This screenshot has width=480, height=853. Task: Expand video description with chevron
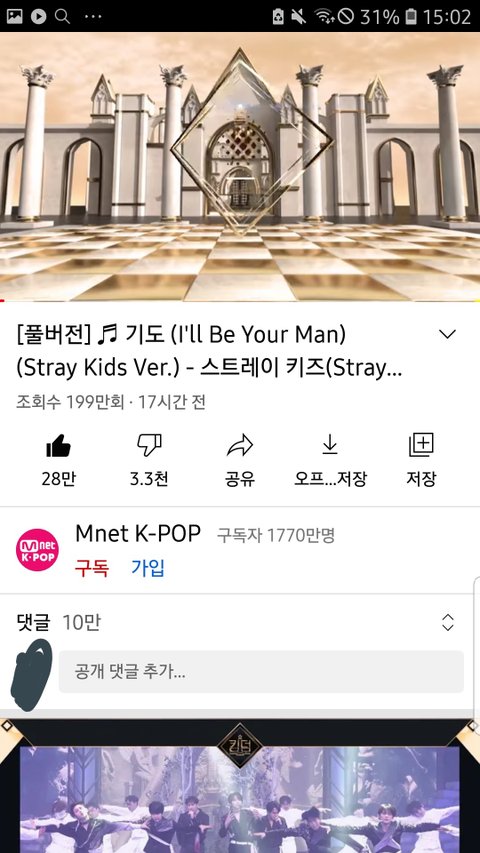447,334
